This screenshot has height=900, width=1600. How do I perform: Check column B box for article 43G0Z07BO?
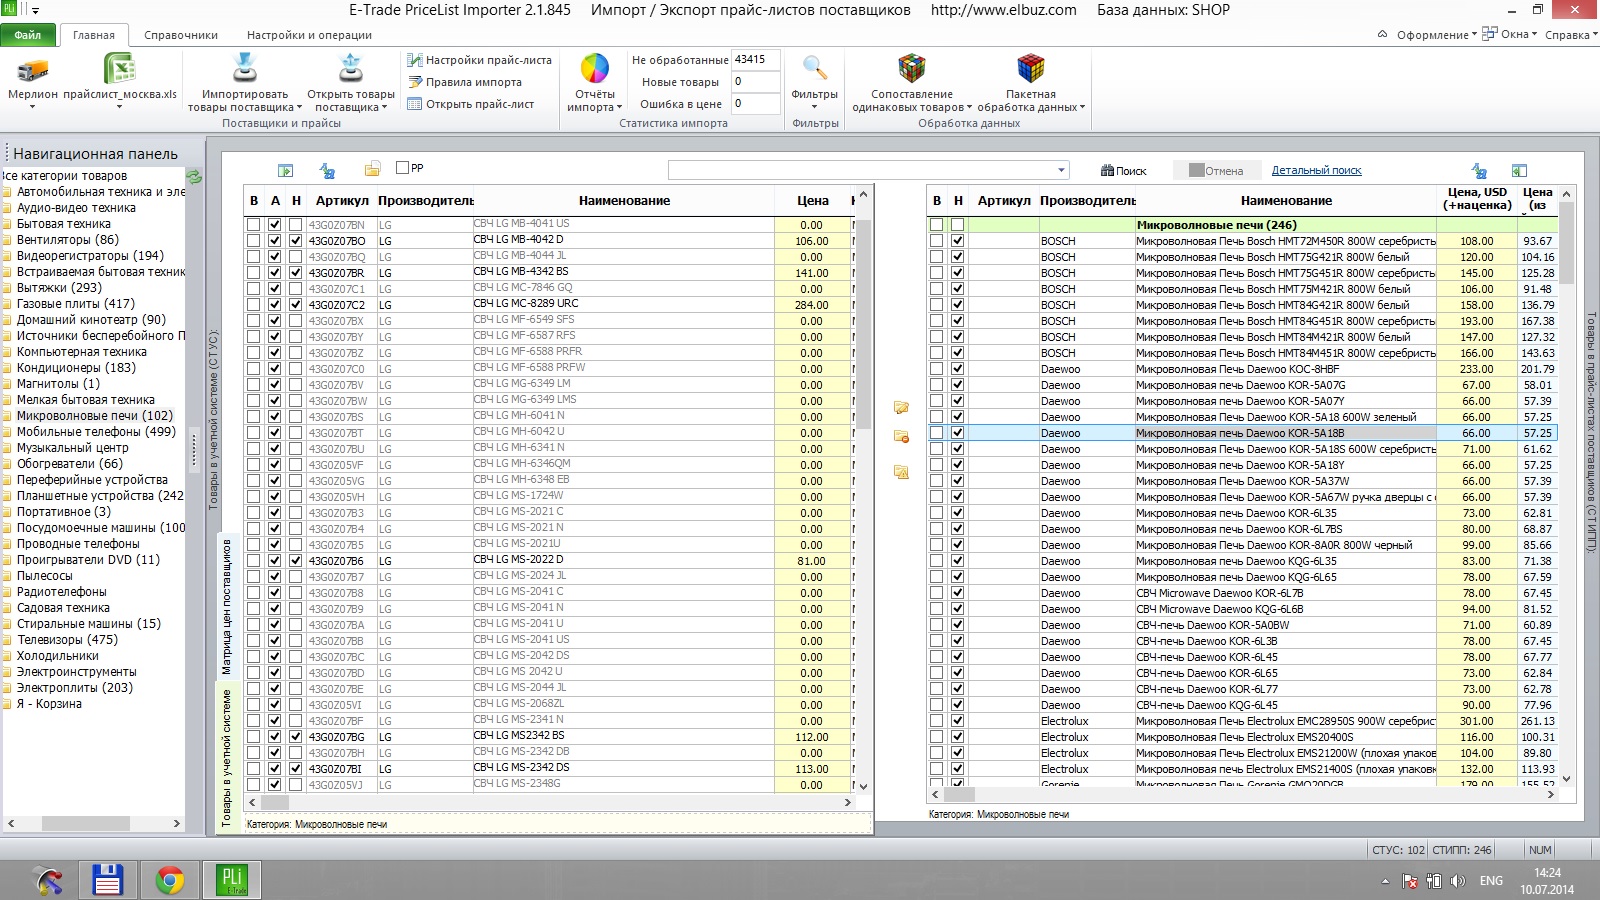tap(254, 241)
